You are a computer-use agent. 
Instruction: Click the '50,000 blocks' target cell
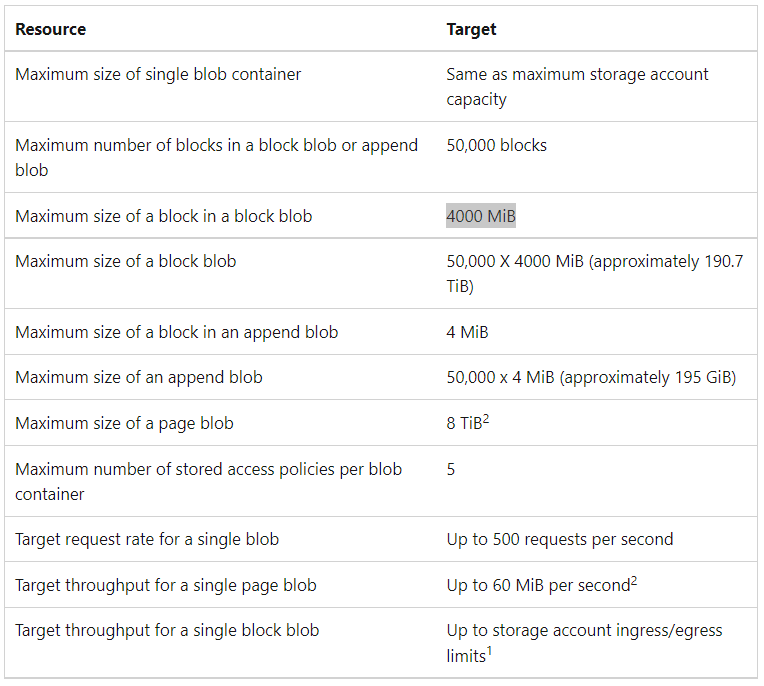(x=497, y=145)
